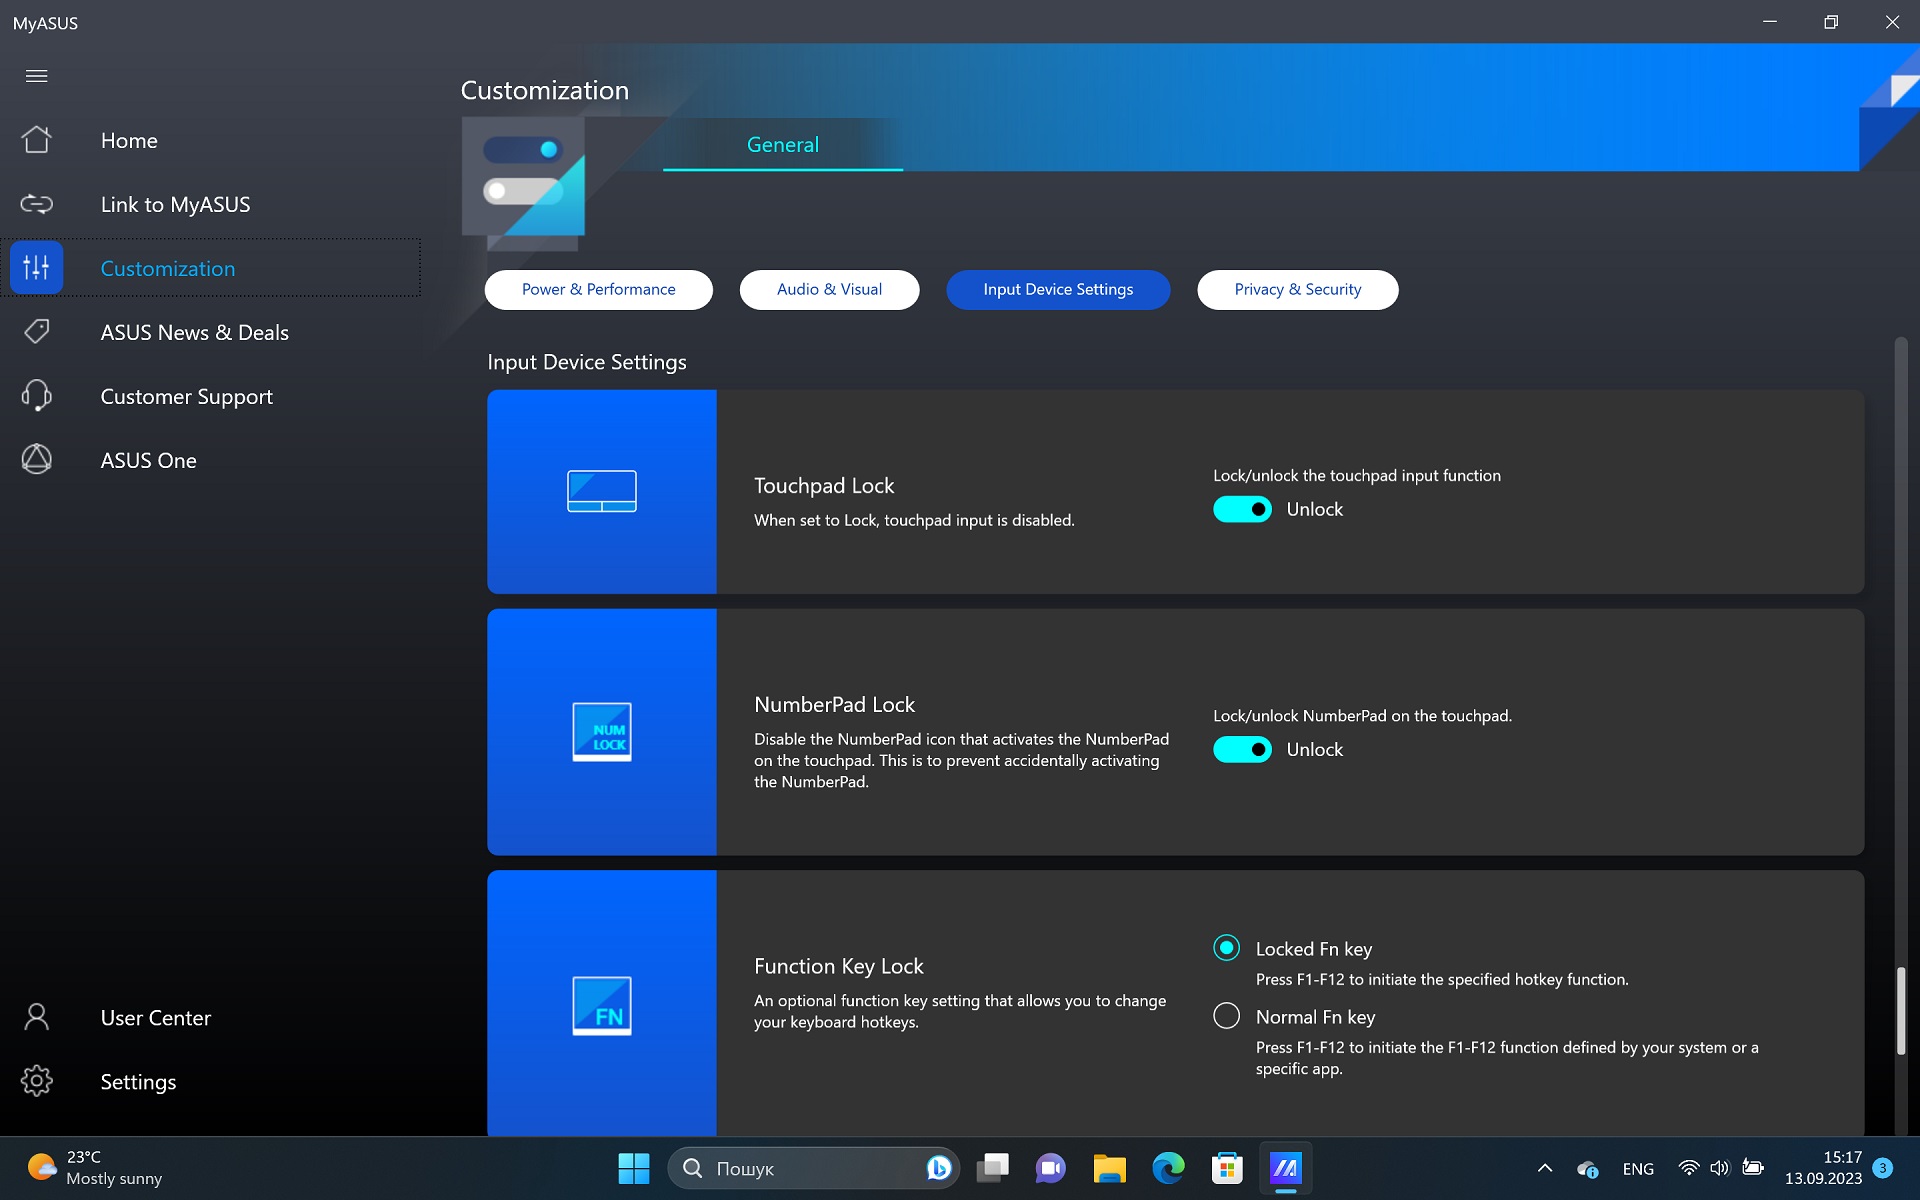Image resolution: width=1920 pixels, height=1200 pixels.
Task: Open the clock and date flyout
Action: click(1824, 1168)
